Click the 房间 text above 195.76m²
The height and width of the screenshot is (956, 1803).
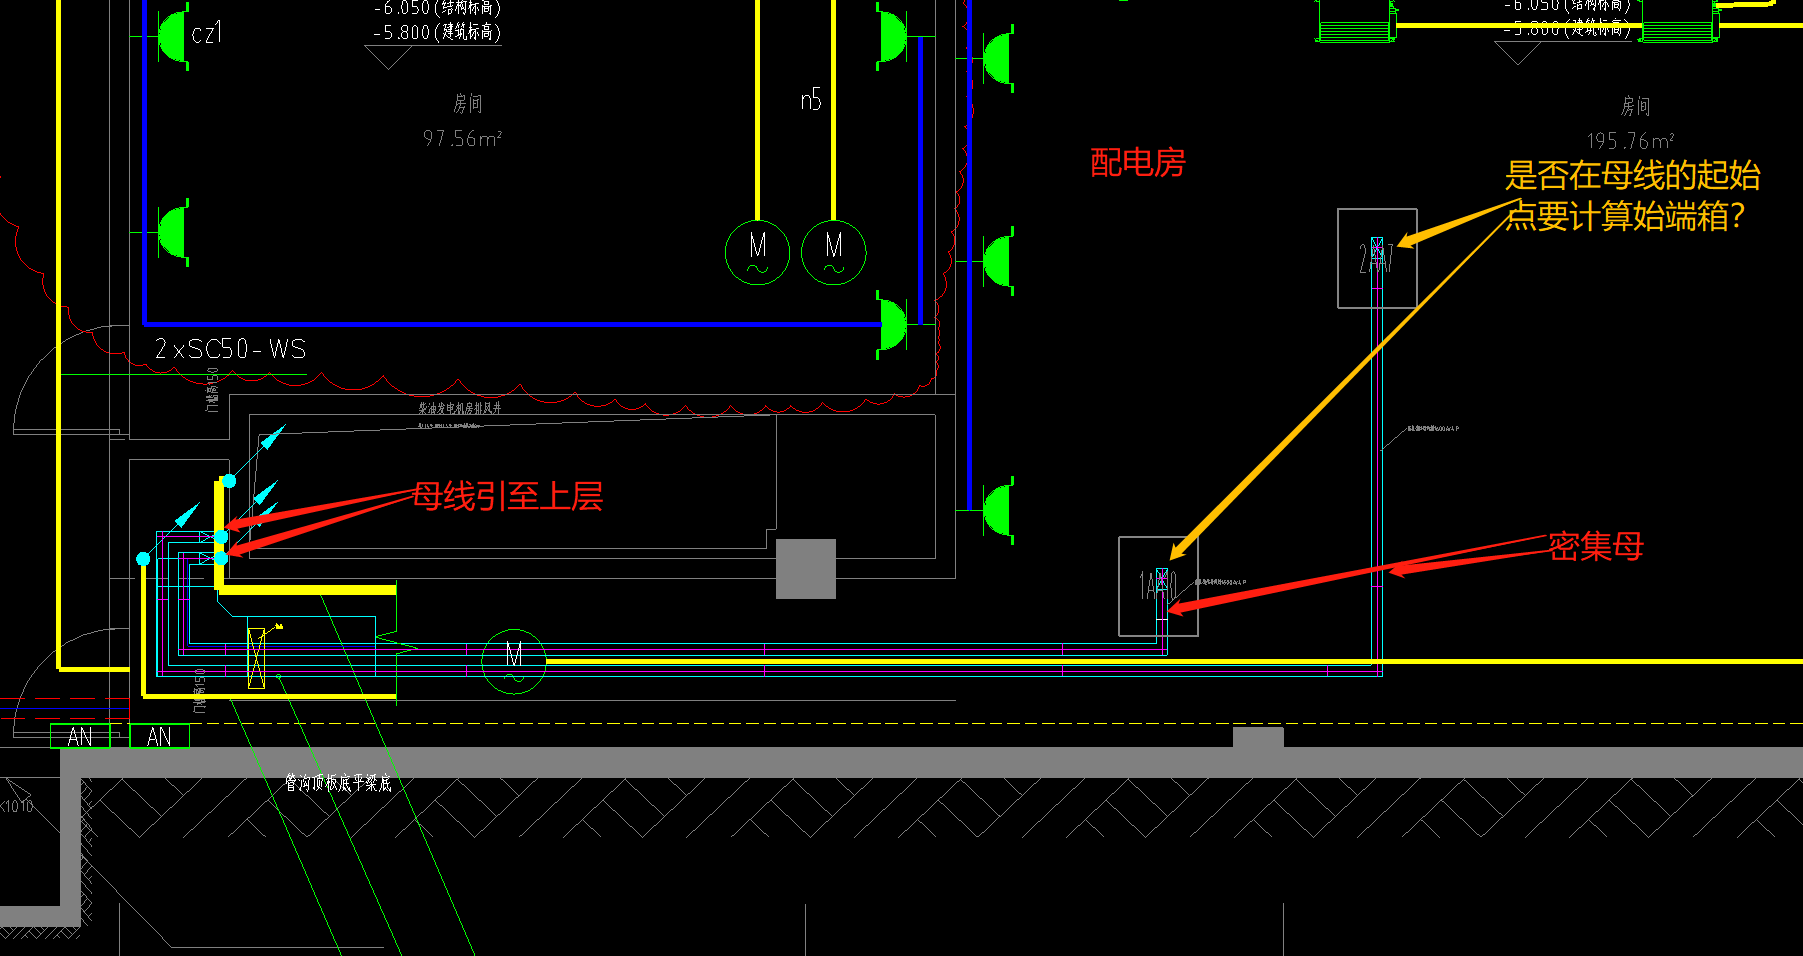coord(1636,106)
